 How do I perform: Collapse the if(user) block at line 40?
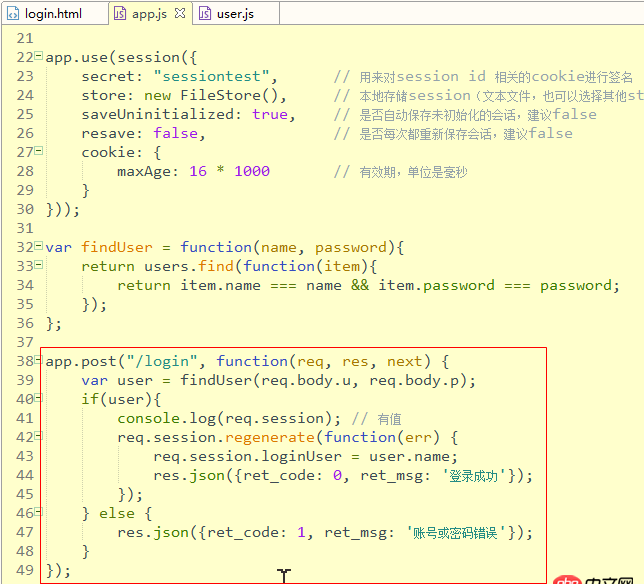click(38, 398)
